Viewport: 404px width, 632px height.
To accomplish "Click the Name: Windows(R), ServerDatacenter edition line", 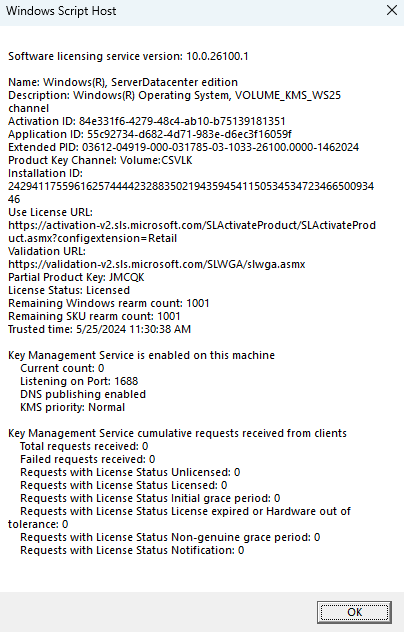I will click(123, 82).
